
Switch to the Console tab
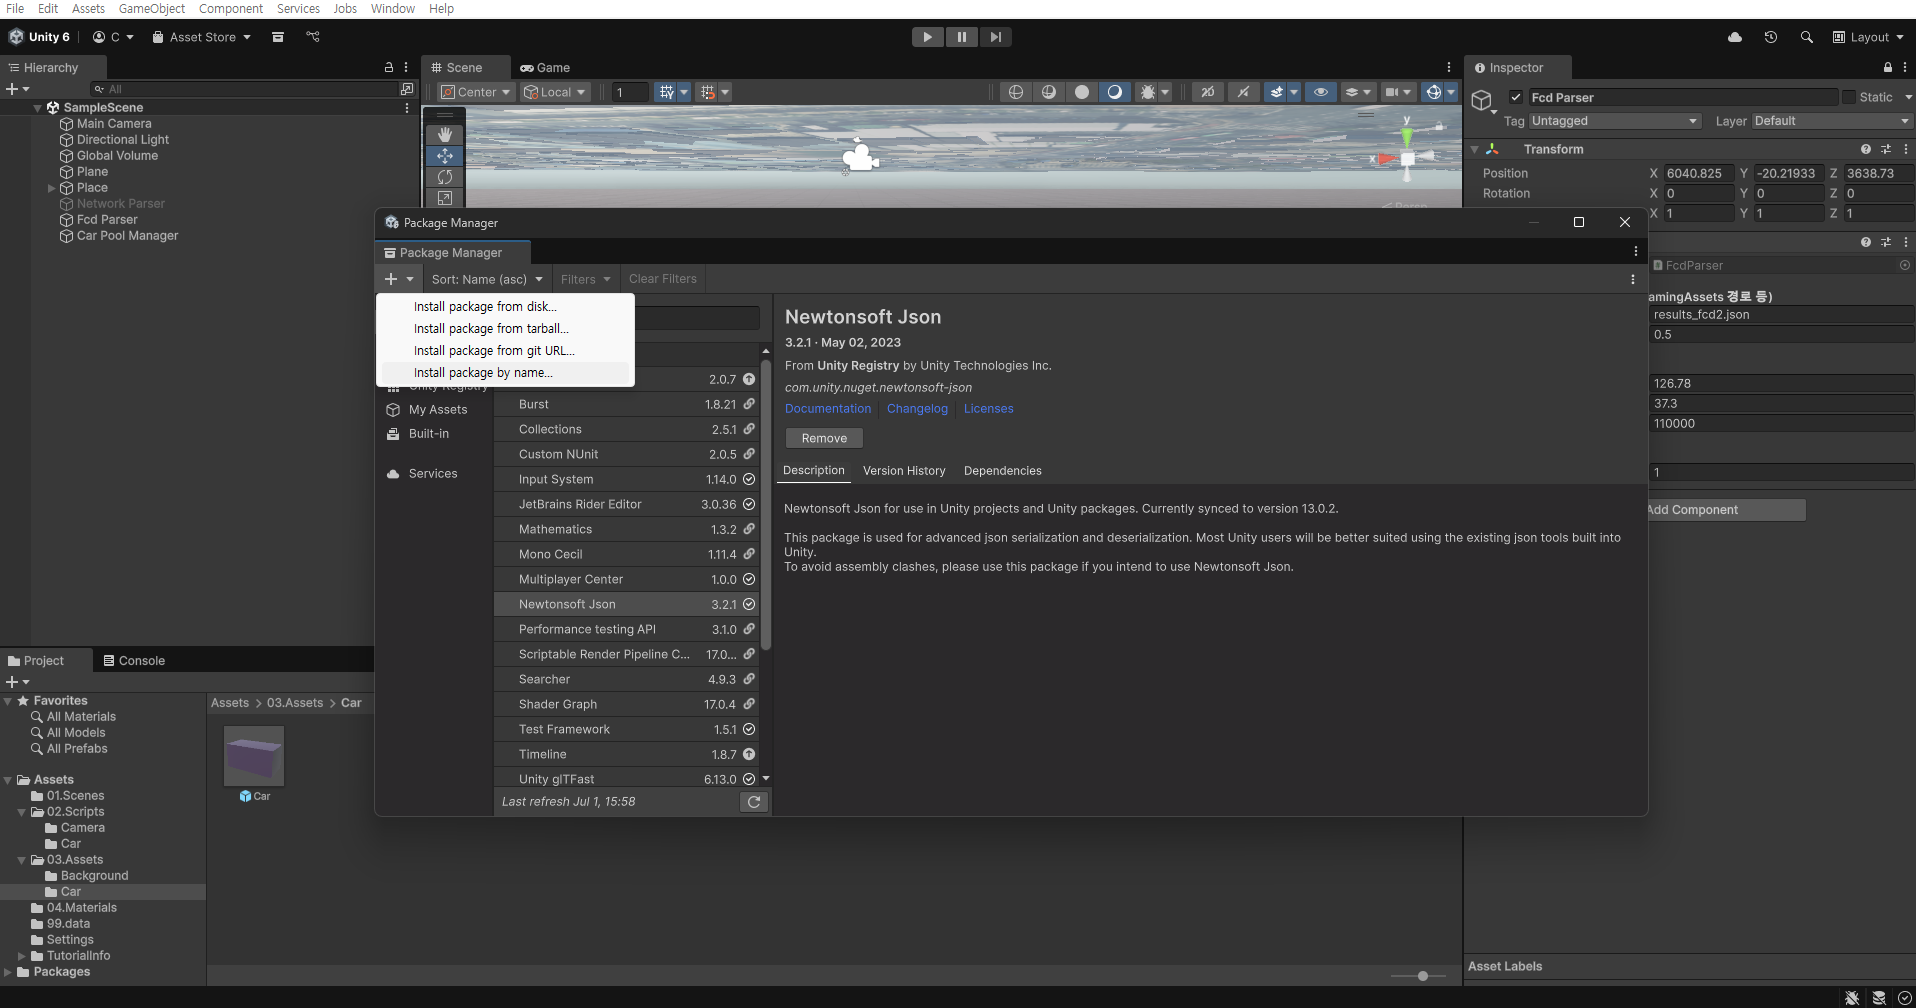tap(134, 661)
